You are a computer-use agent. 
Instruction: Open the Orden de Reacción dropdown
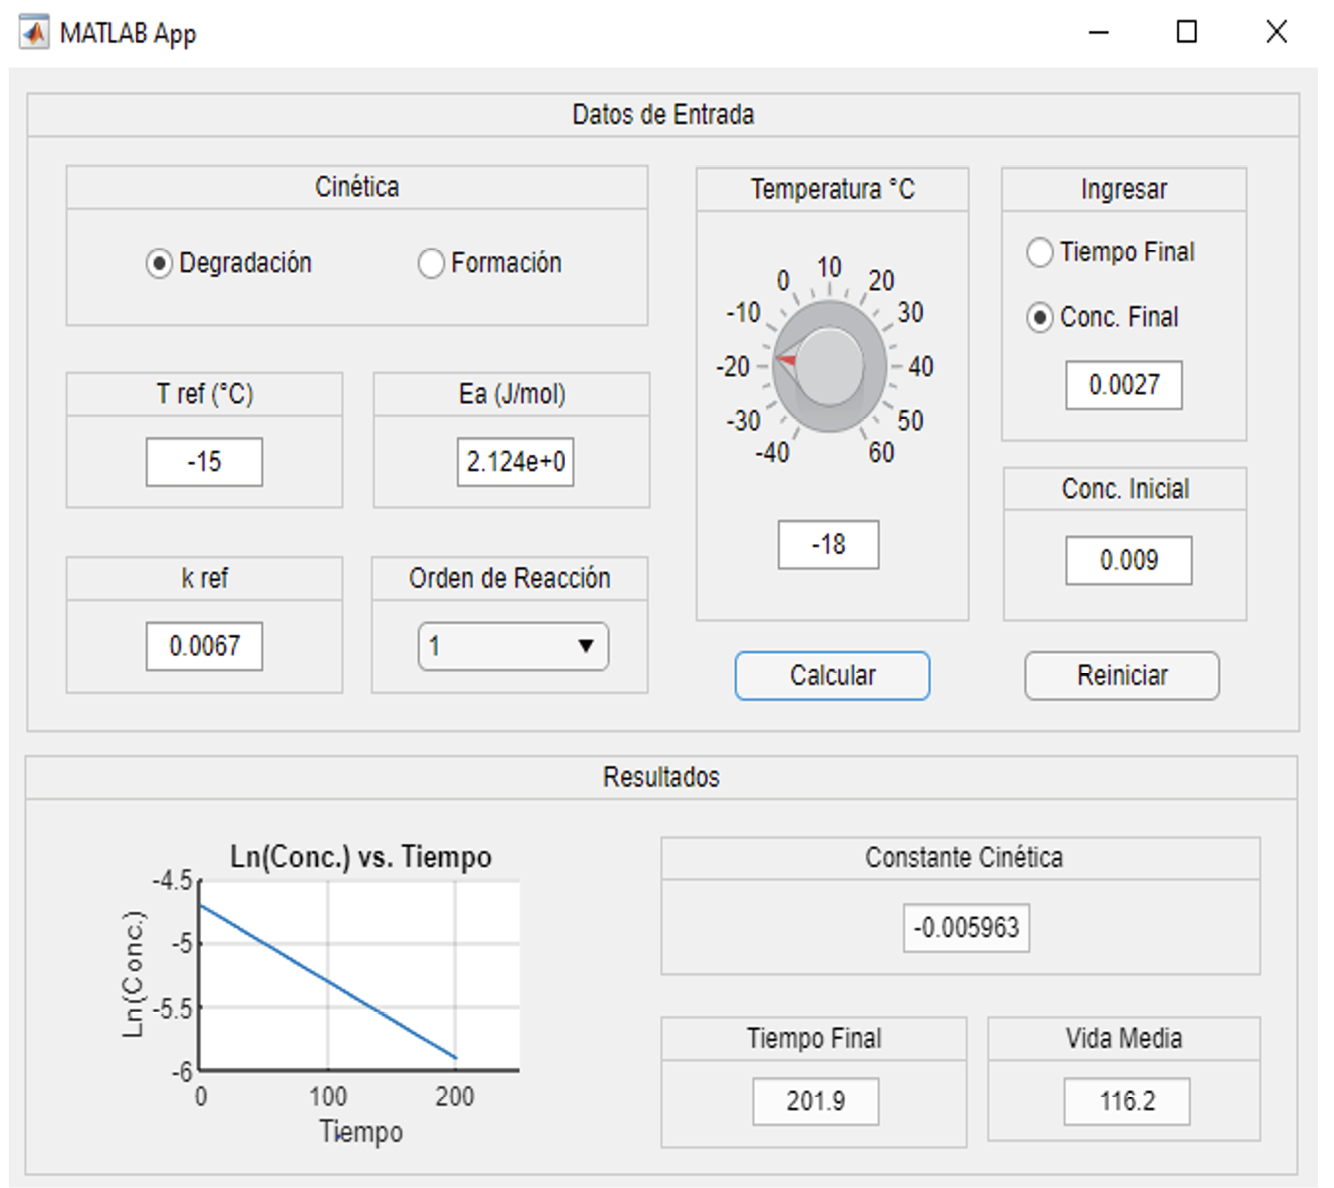[x=512, y=647]
